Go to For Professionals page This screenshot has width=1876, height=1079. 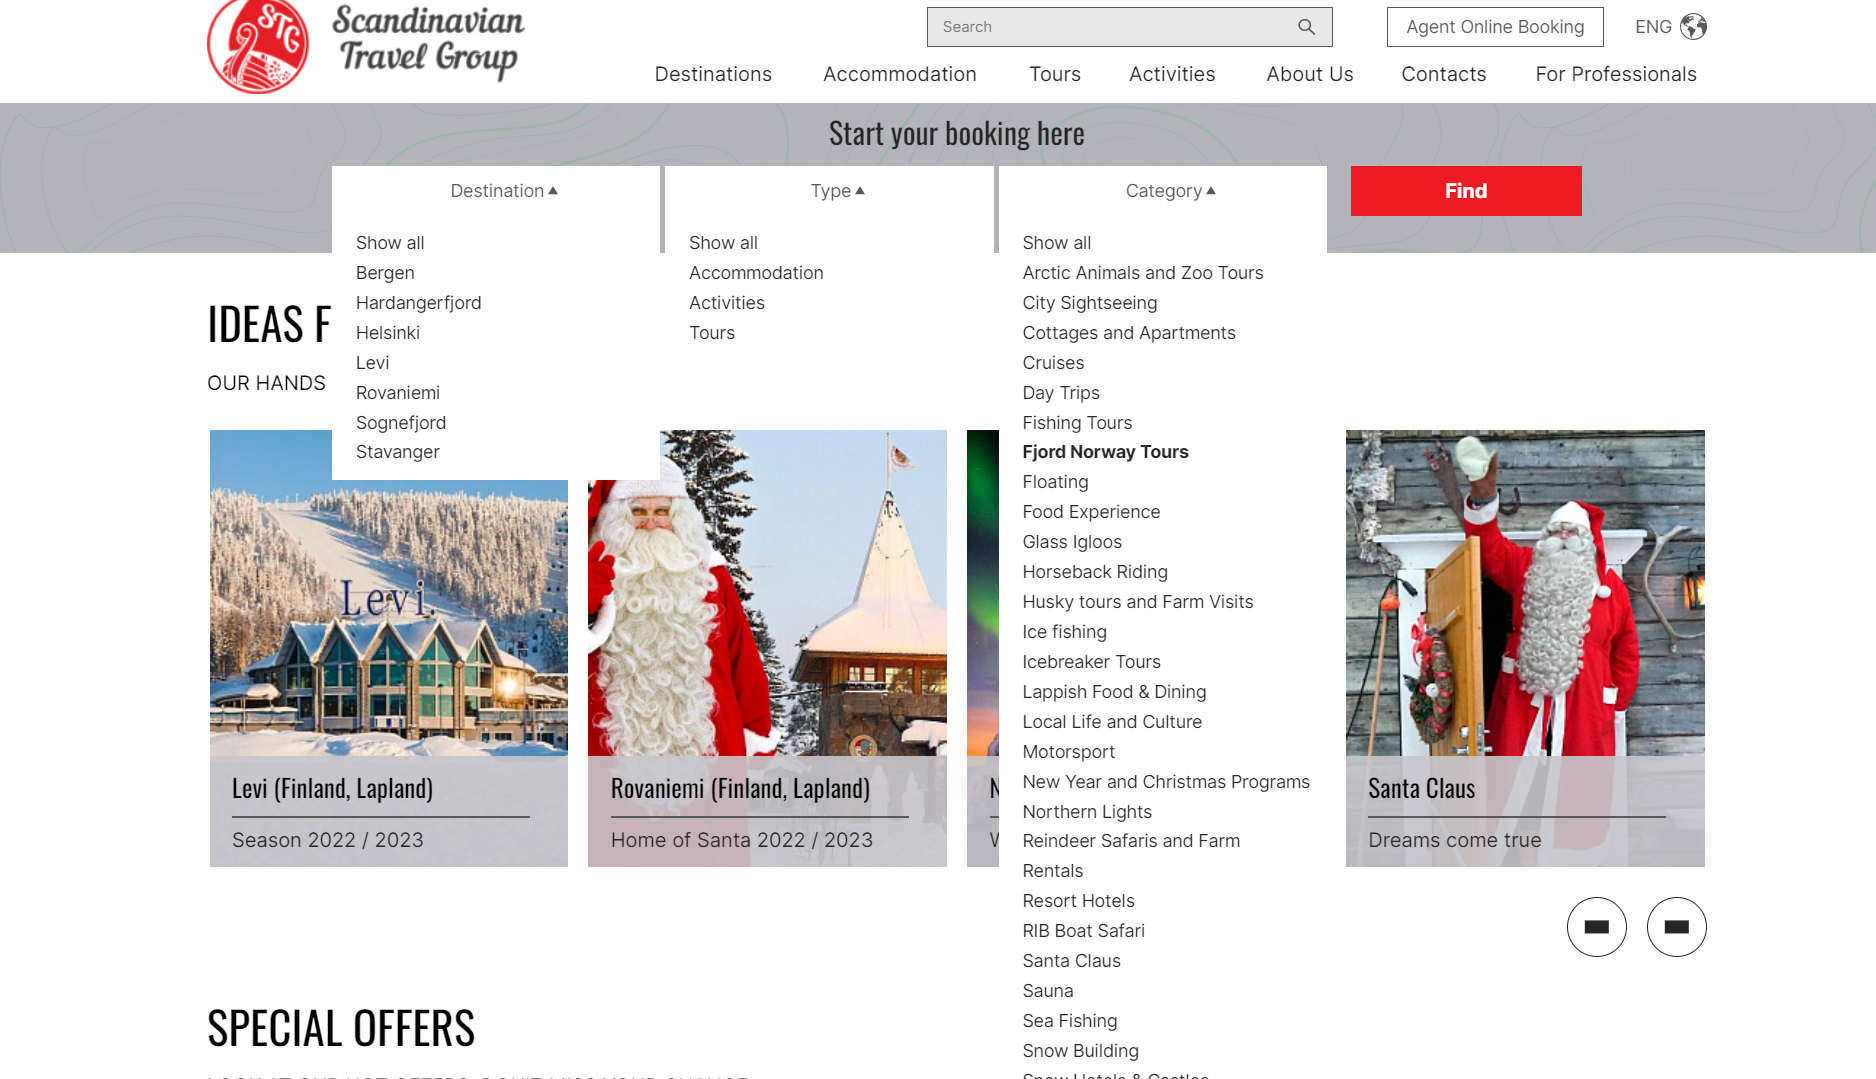pyautogui.click(x=1615, y=74)
